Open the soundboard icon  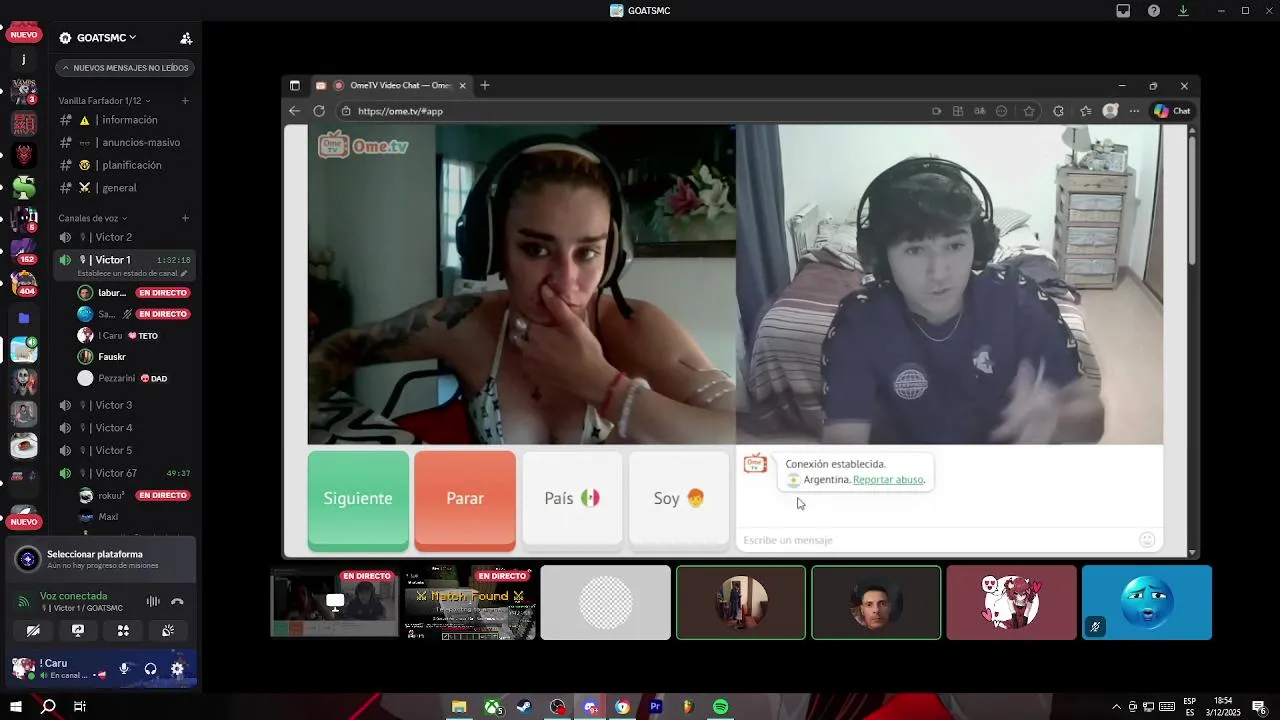(168, 631)
